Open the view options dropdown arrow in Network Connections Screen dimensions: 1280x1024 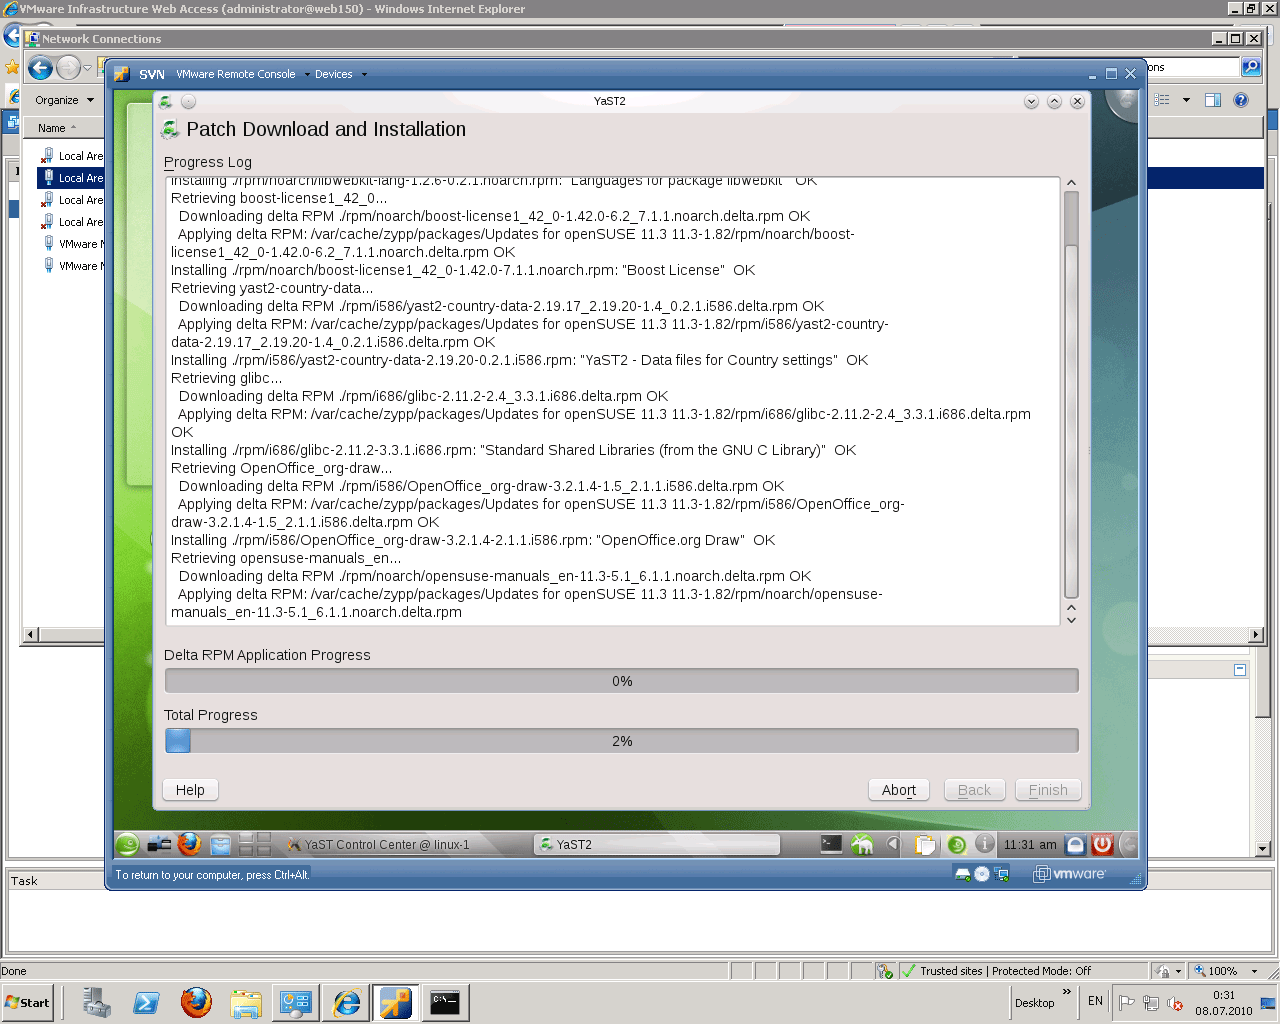coord(1187,100)
